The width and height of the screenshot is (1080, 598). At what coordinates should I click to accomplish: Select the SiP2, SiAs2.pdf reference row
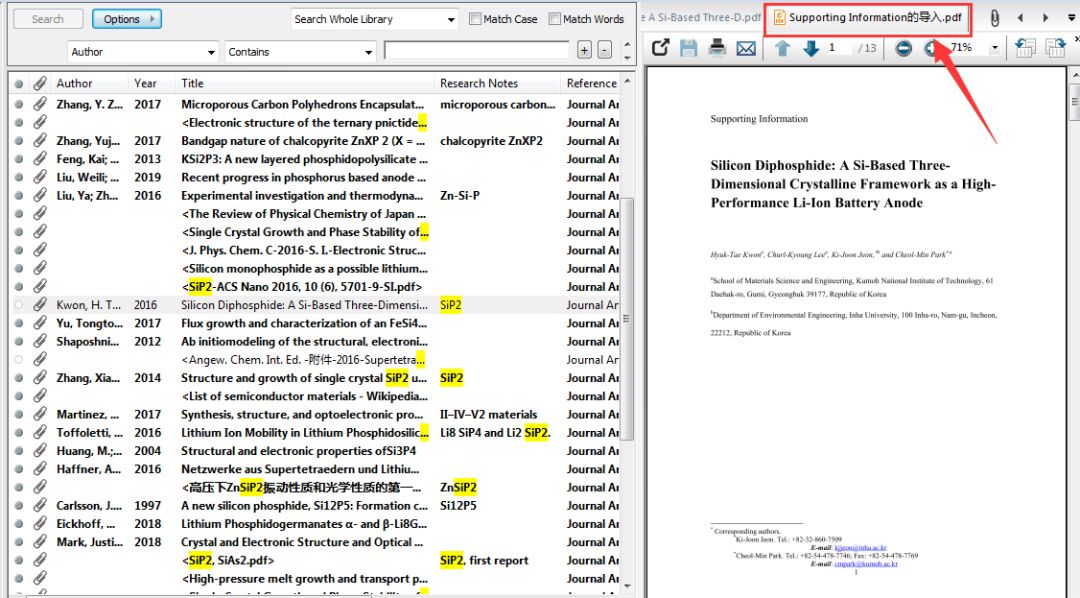pyautogui.click(x=315, y=560)
